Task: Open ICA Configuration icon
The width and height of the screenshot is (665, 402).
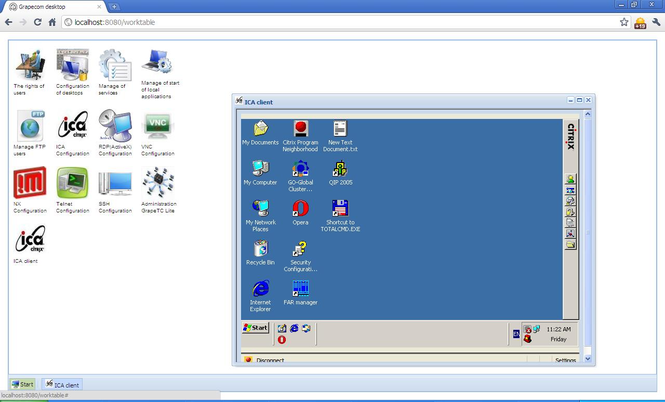Action: [73, 125]
